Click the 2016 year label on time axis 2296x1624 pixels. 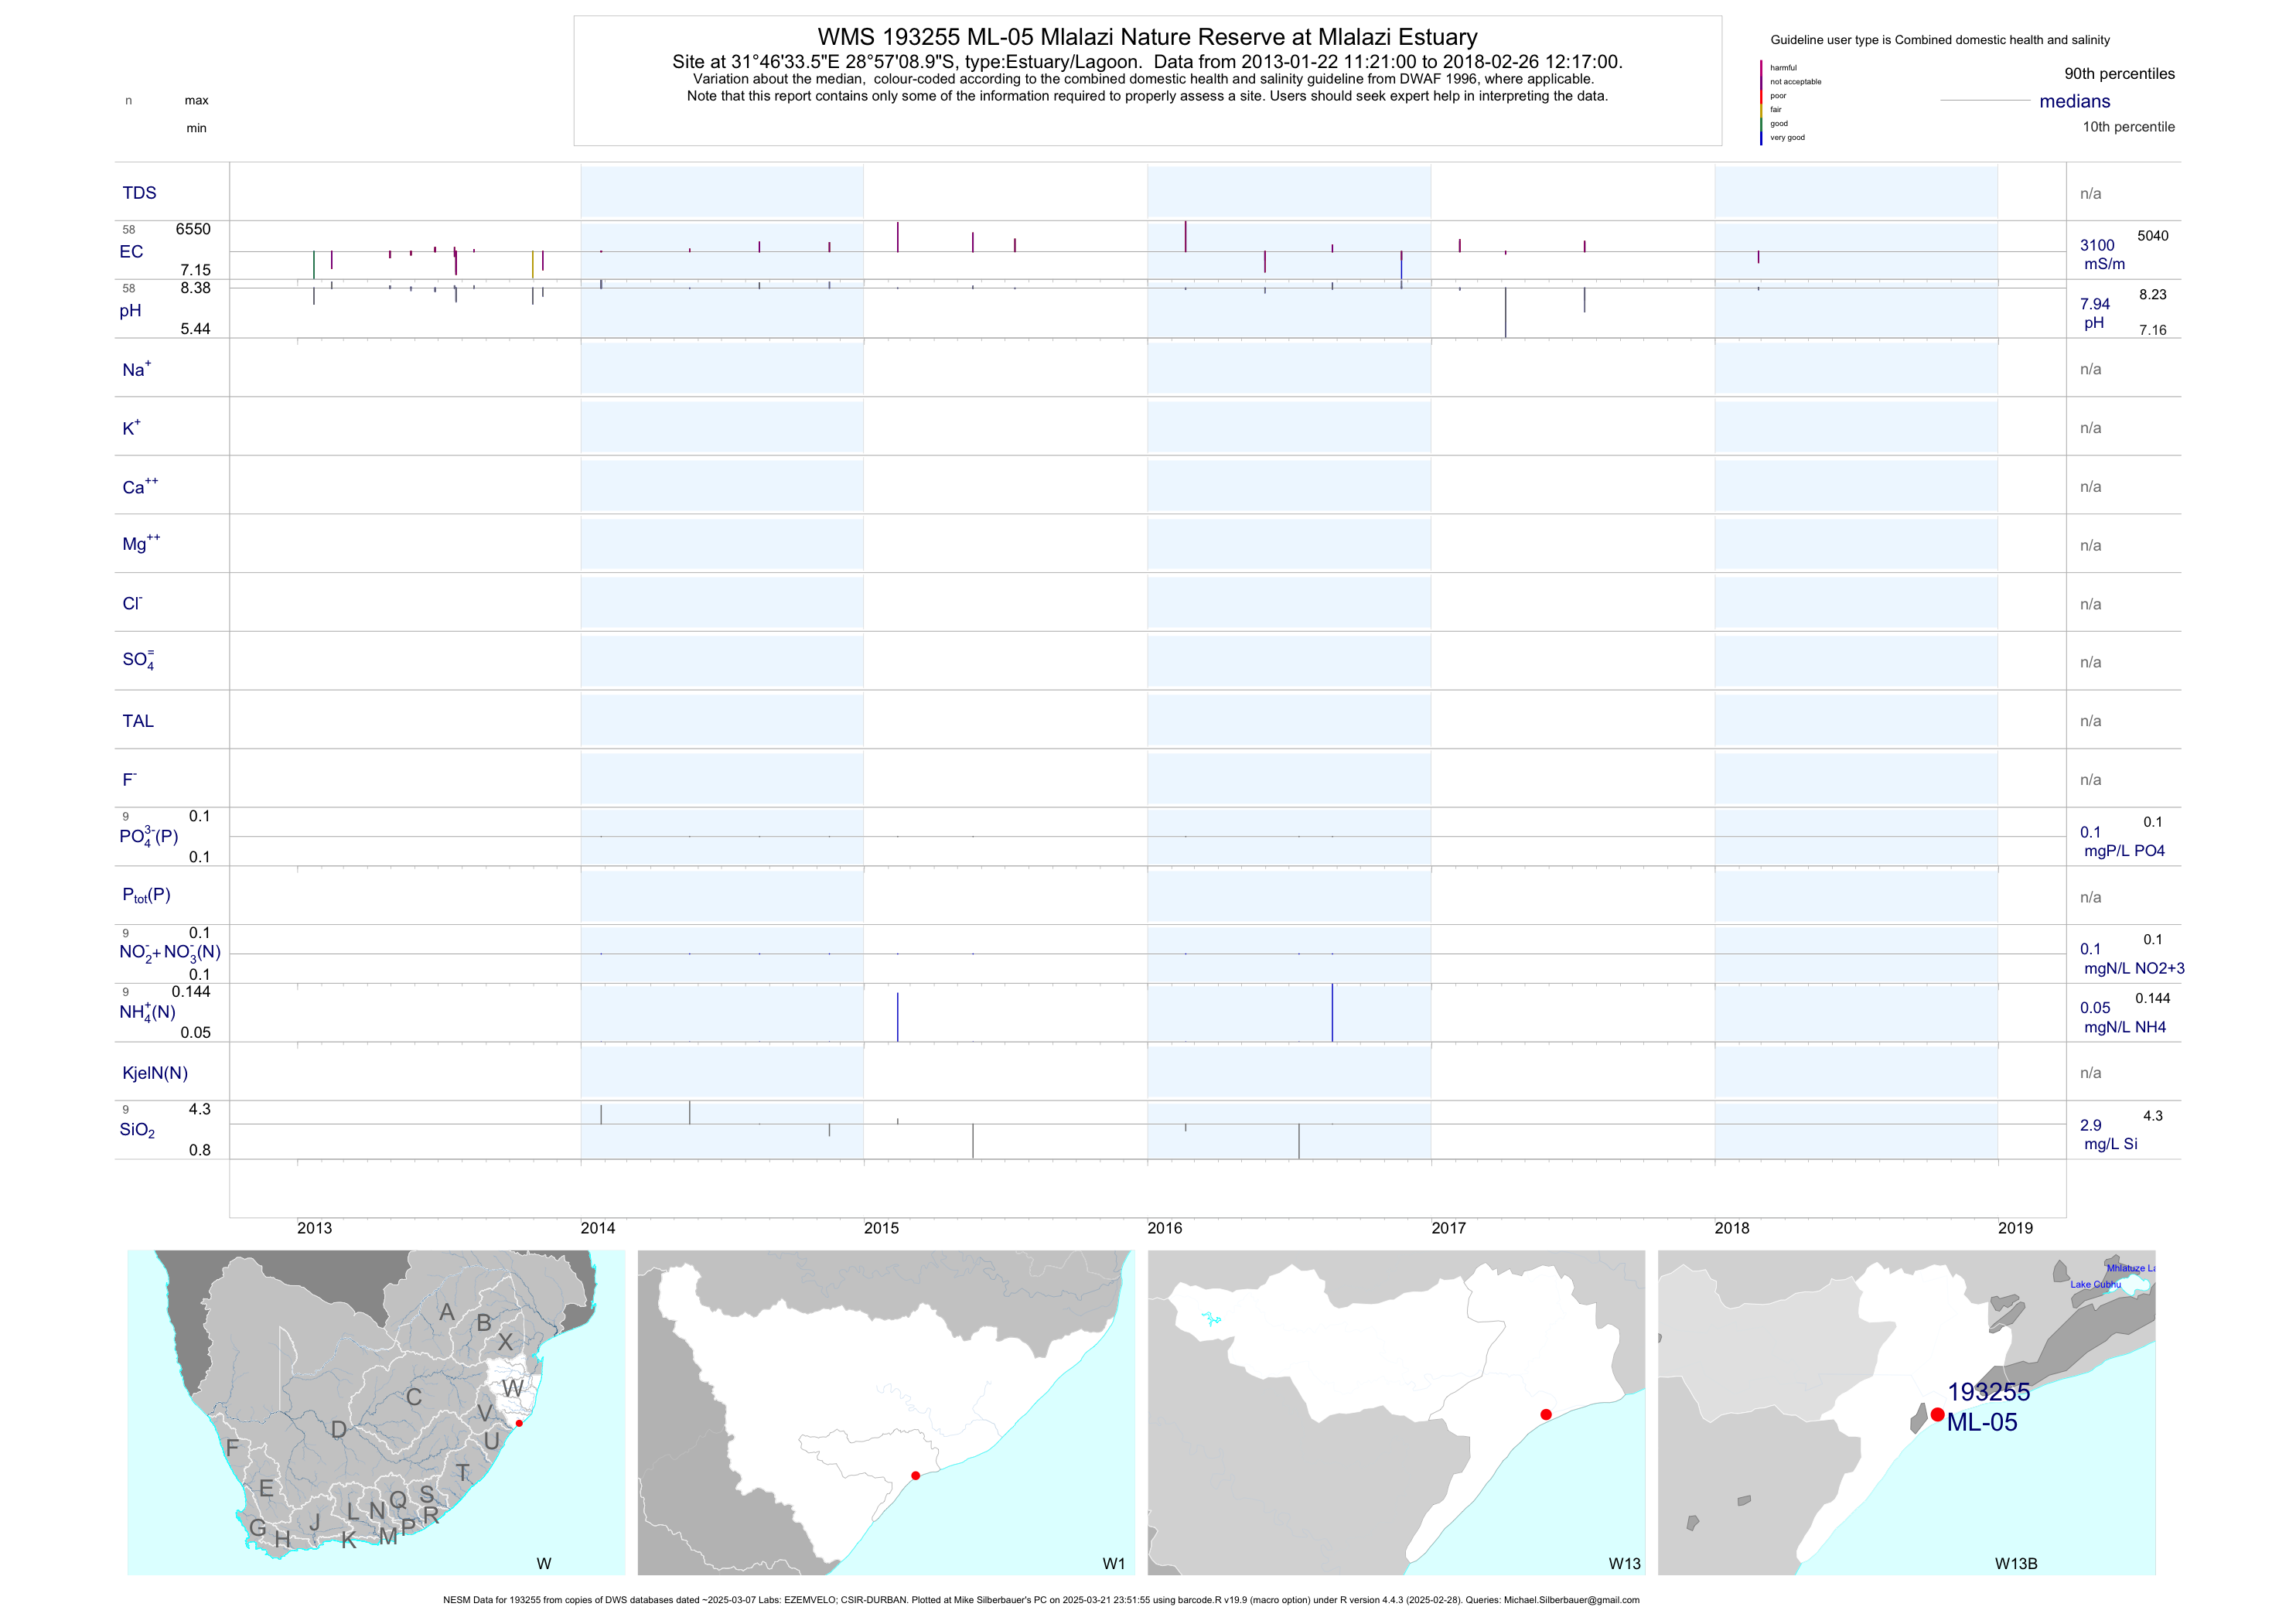[x=1165, y=1228]
